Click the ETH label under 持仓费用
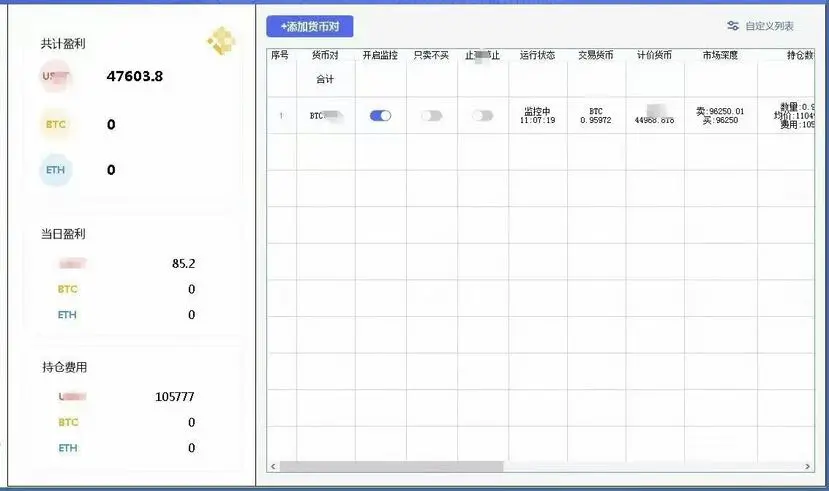Viewport: 829px width, 491px height. (x=68, y=448)
